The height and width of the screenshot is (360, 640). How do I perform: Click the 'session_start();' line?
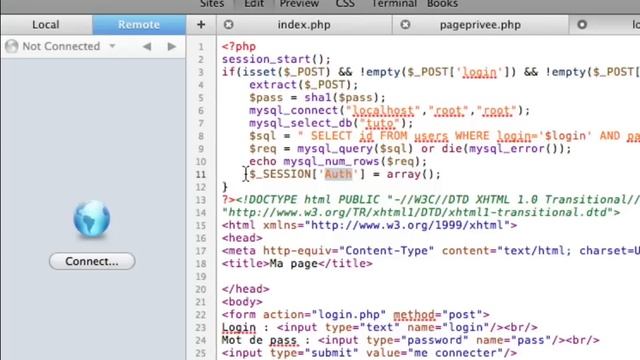click(x=276, y=60)
